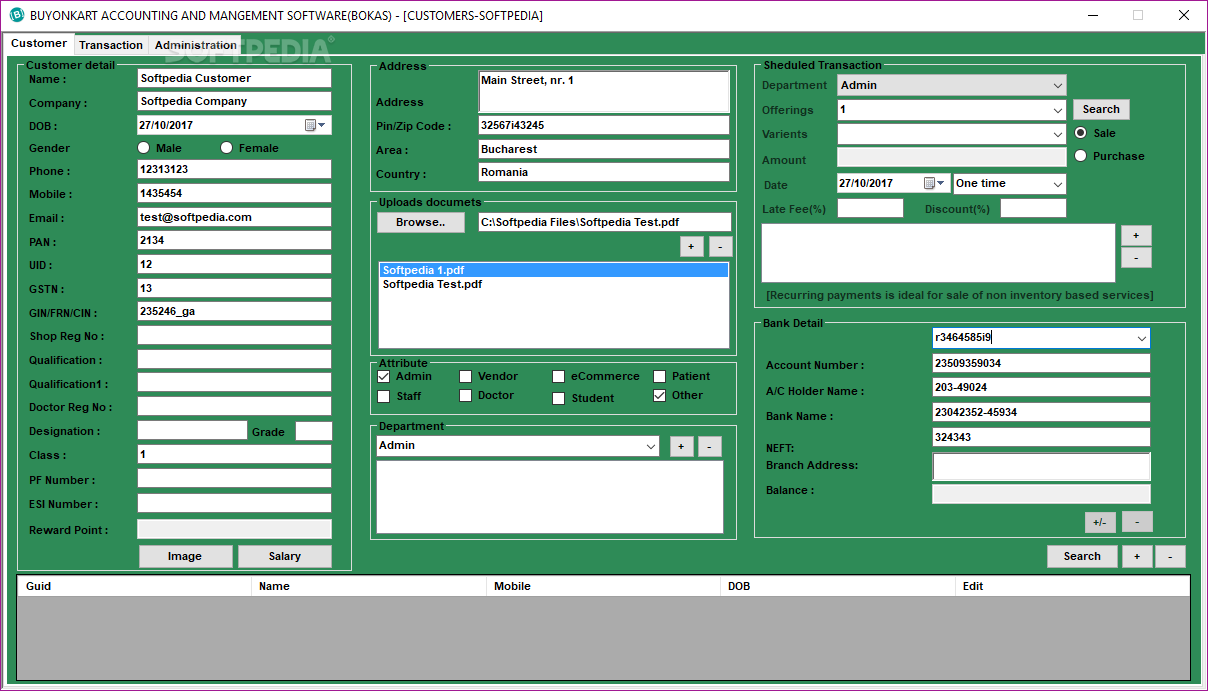Click the bottom Search button
The width and height of the screenshot is (1208, 691).
tap(1082, 556)
